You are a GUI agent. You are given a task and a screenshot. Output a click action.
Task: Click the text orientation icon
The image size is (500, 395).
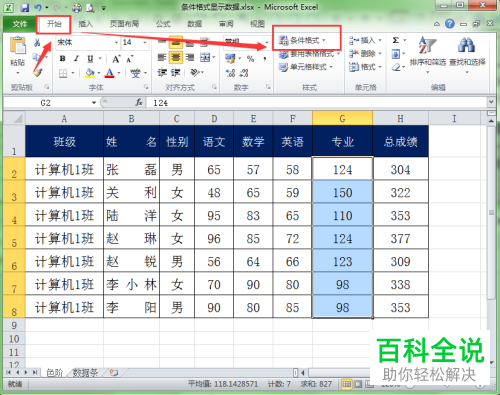(x=194, y=73)
